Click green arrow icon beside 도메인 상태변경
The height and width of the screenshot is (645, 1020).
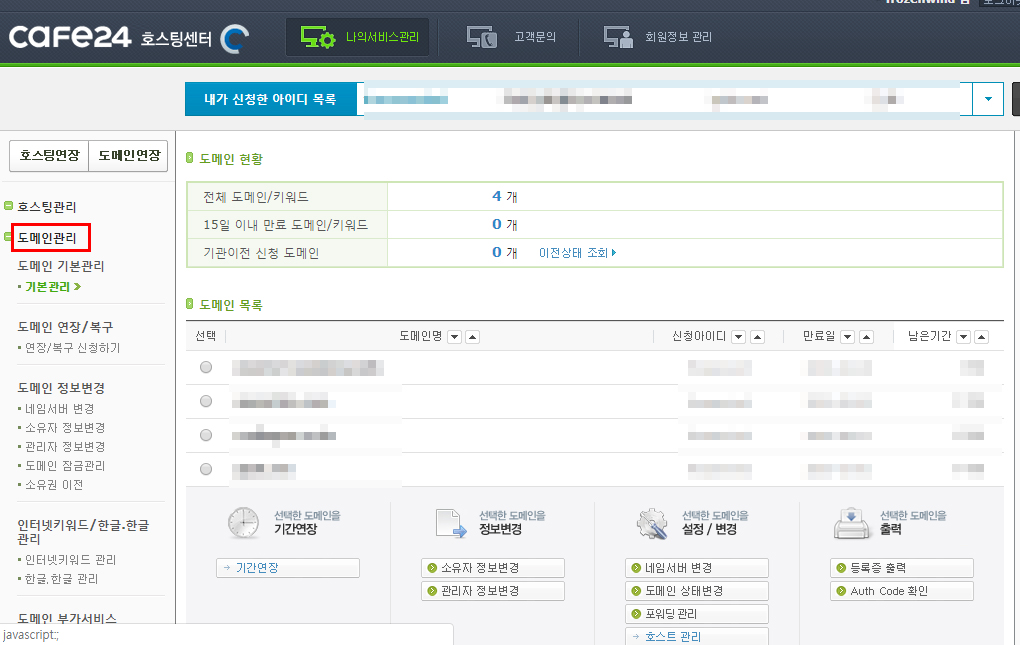636,591
